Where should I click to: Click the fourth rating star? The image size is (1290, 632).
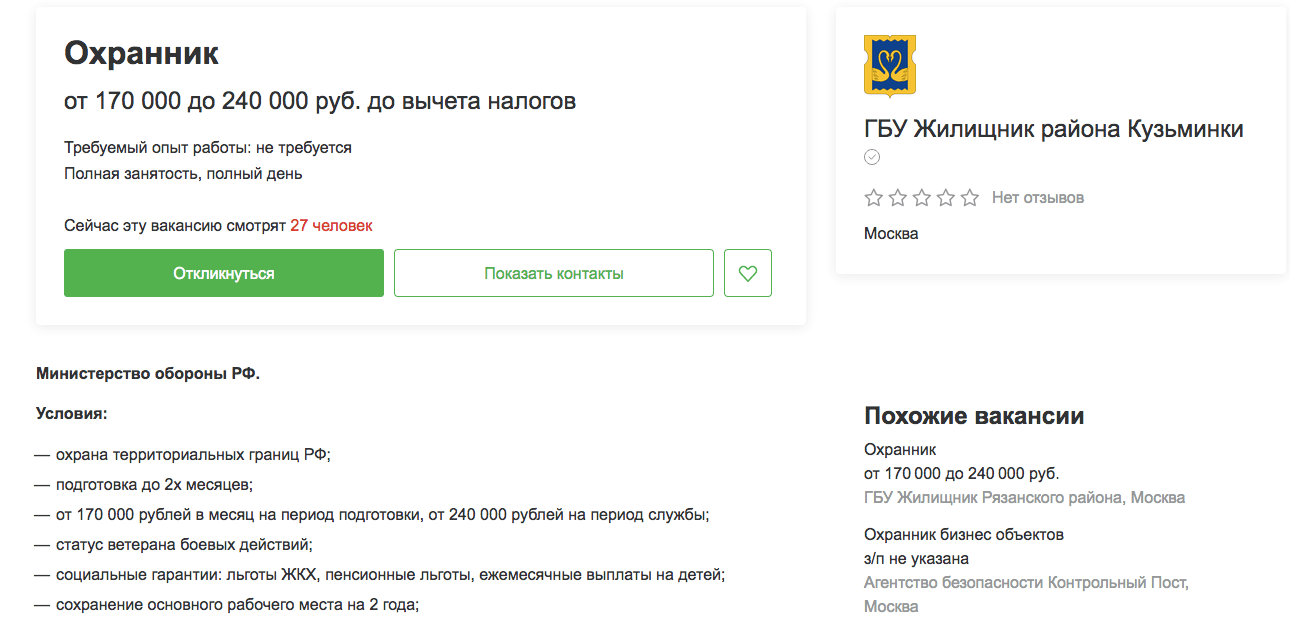(x=945, y=197)
